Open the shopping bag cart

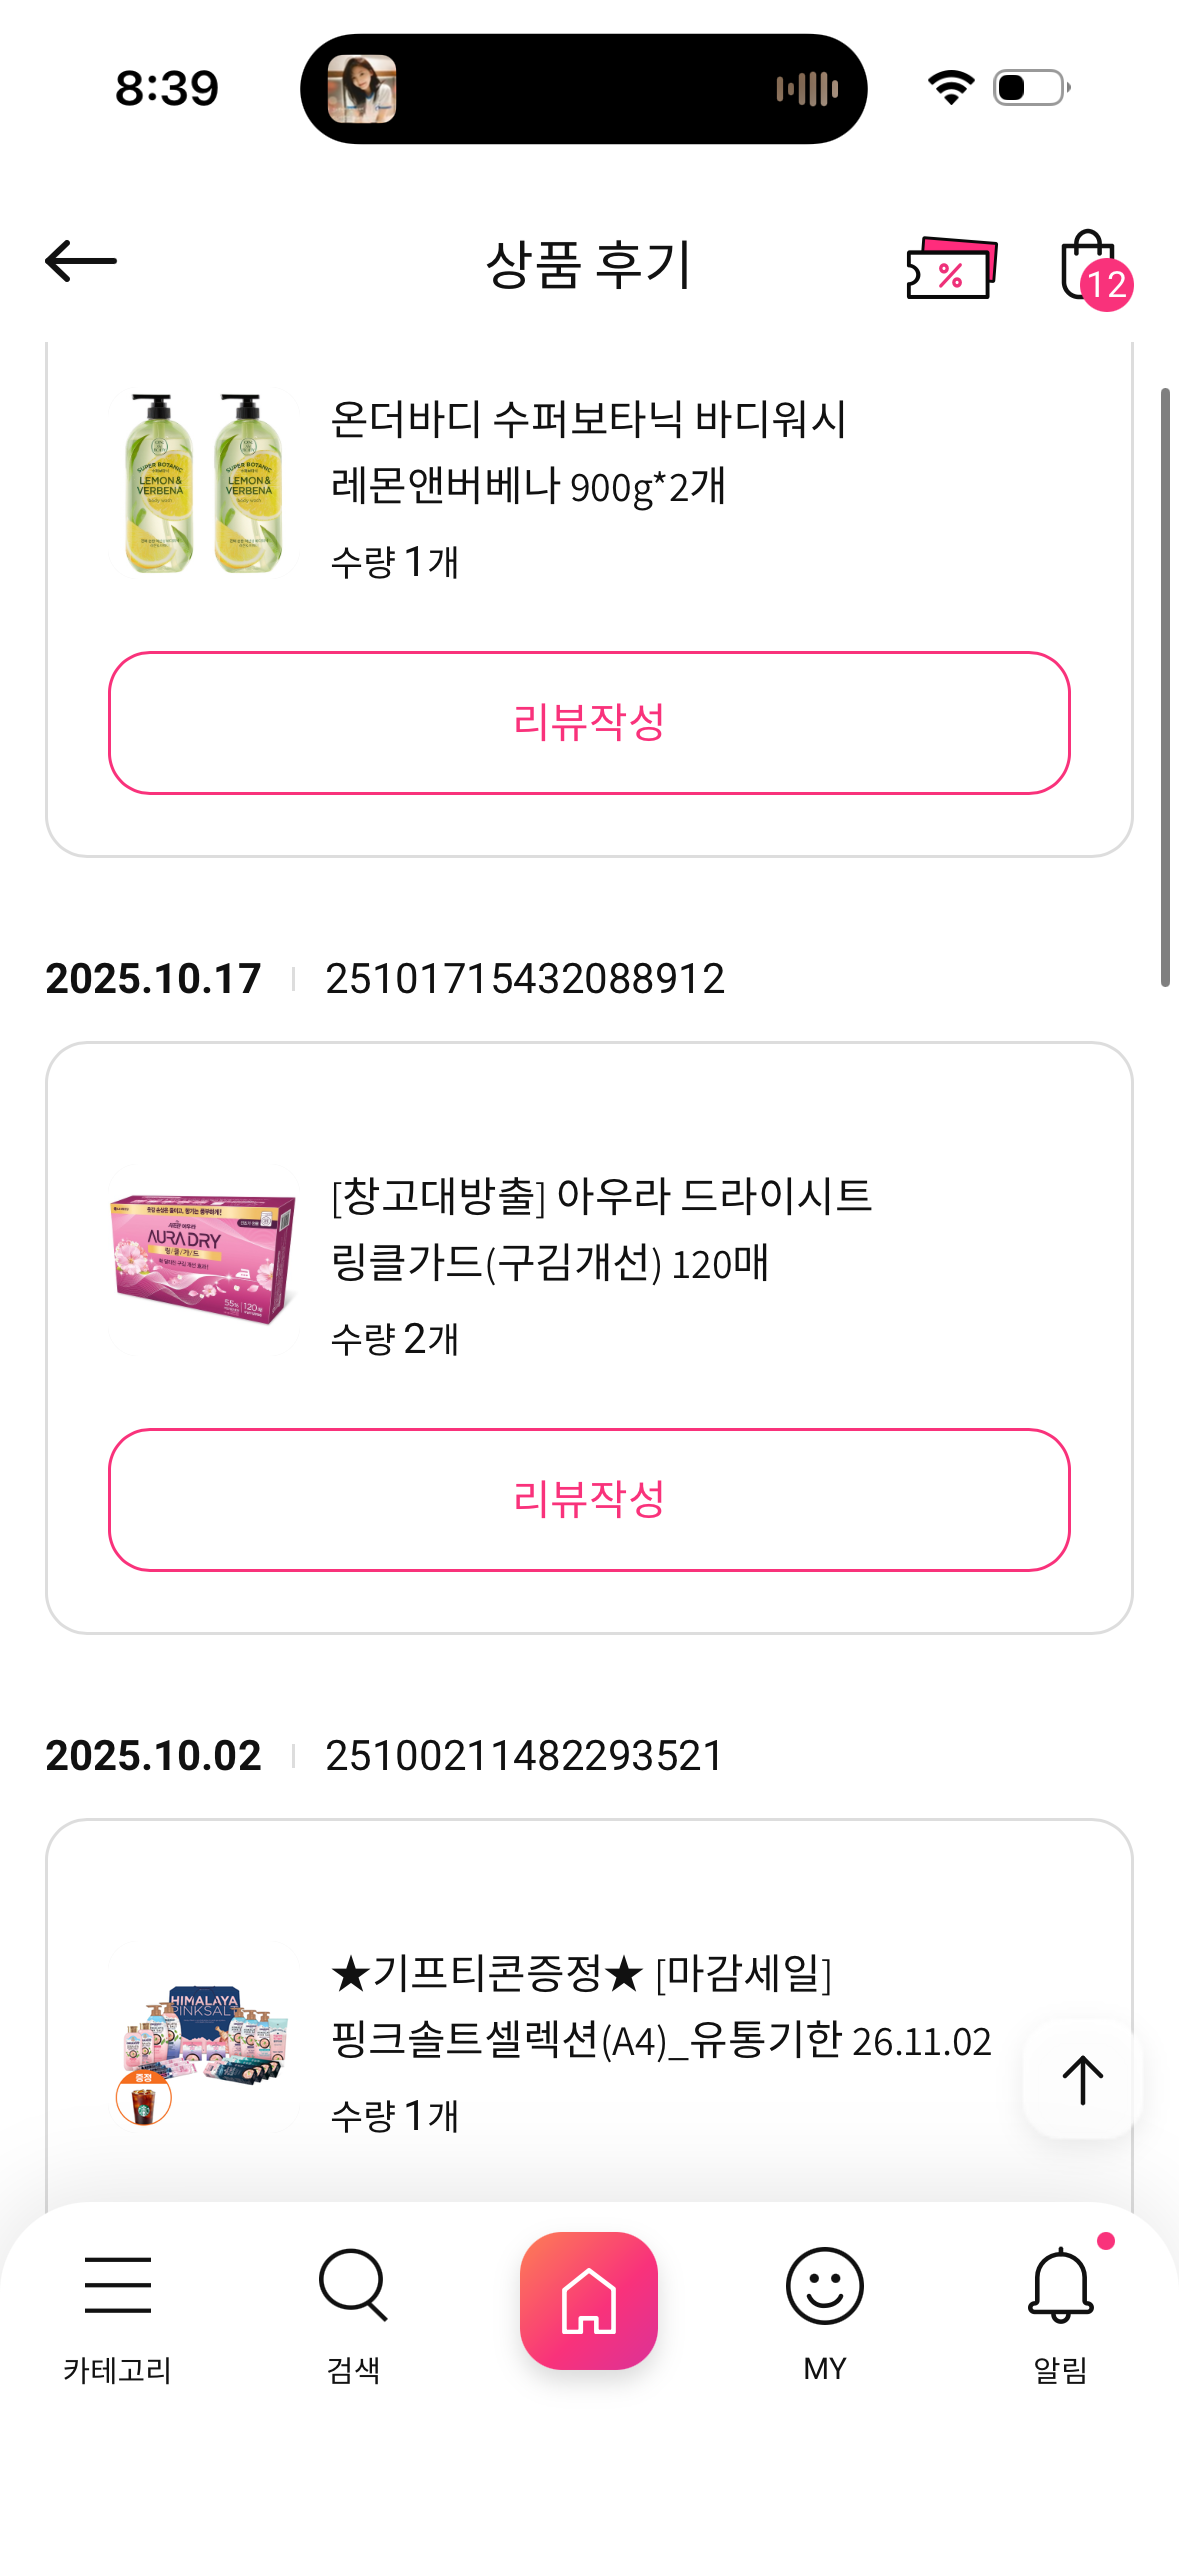coord(1090,267)
